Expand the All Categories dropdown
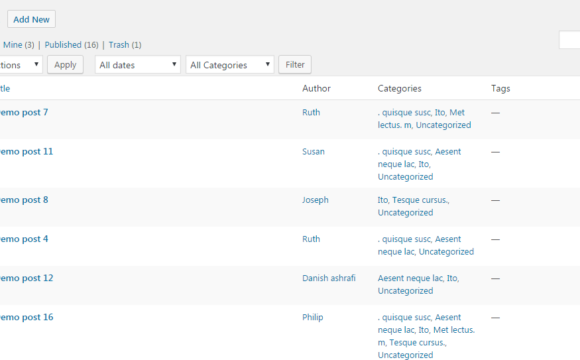The image size is (580, 360). coord(230,65)
